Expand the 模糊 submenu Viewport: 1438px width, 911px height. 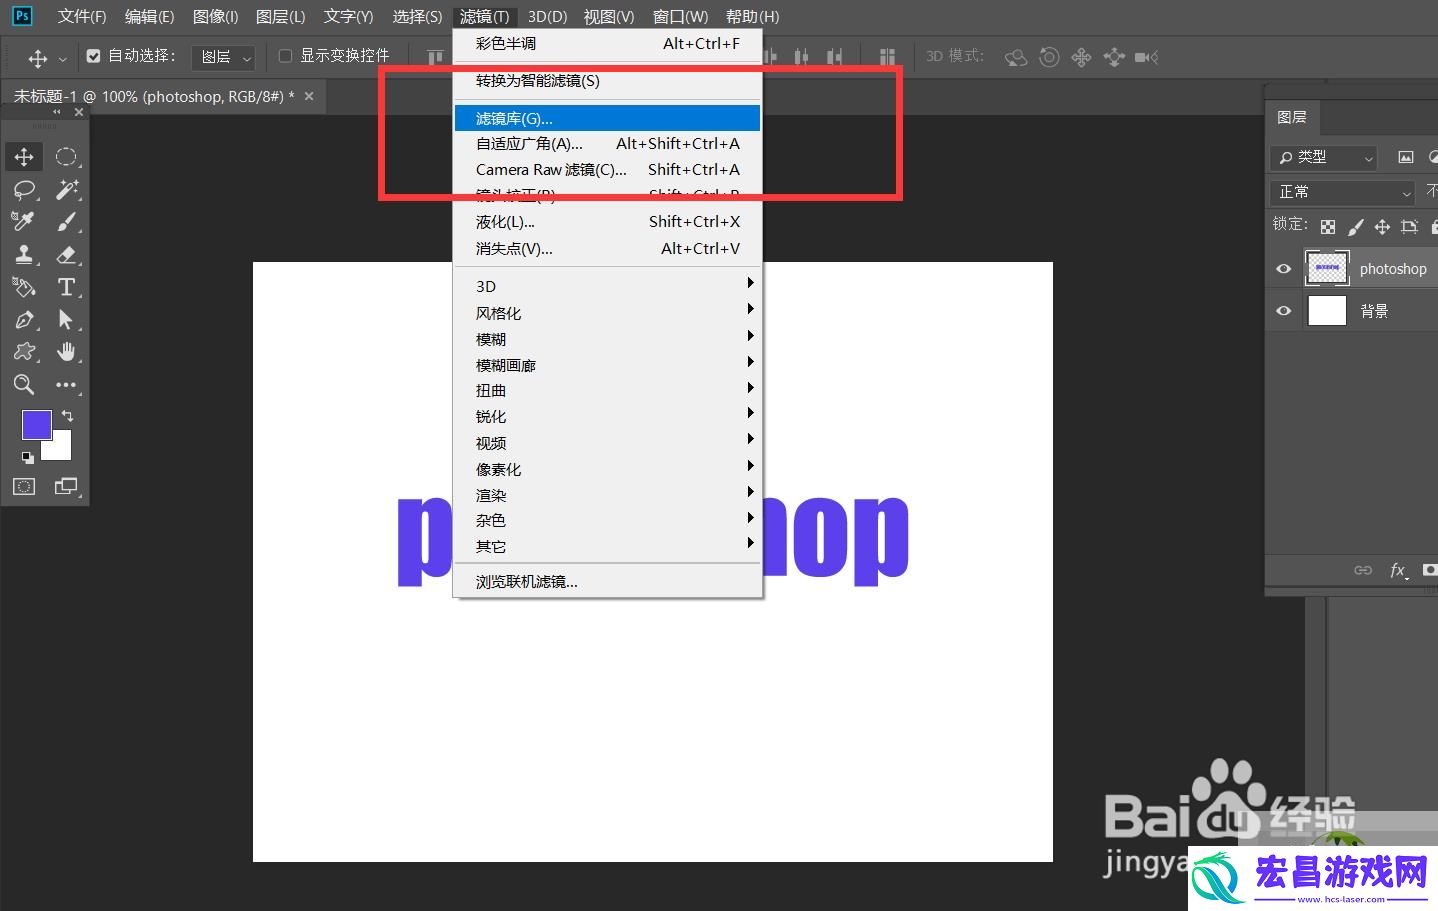[607, 339]
